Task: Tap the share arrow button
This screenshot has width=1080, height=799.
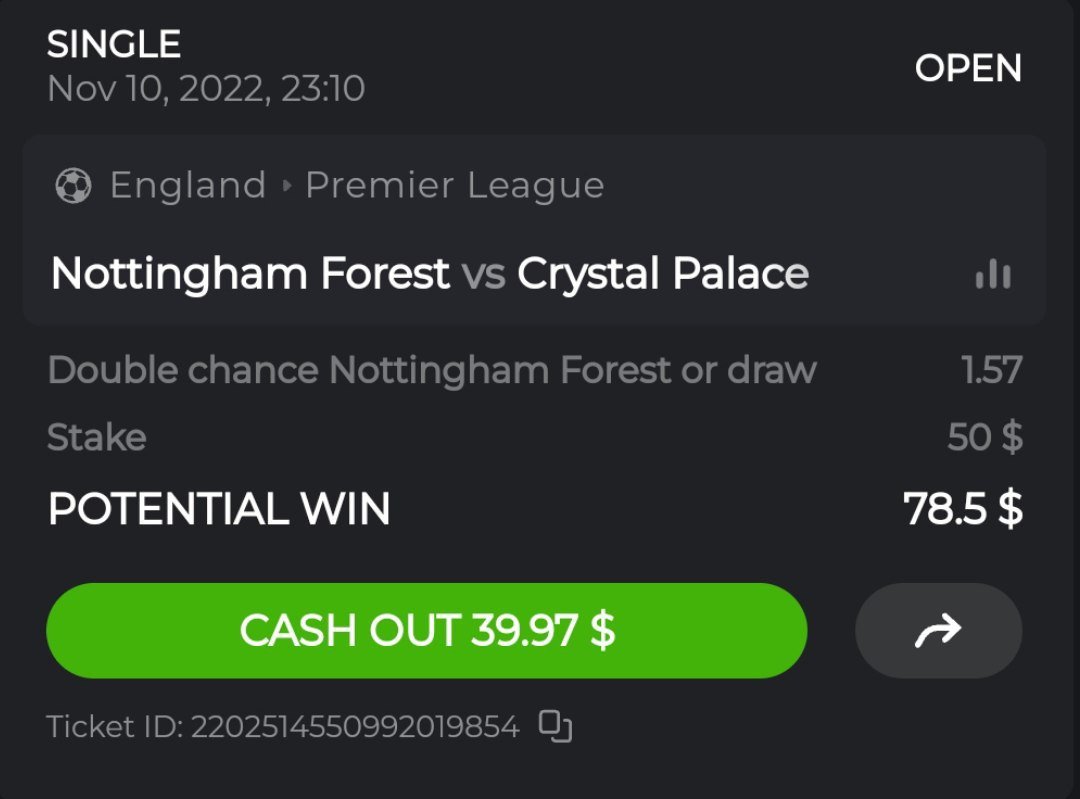Action: click(x=938, y=631)
